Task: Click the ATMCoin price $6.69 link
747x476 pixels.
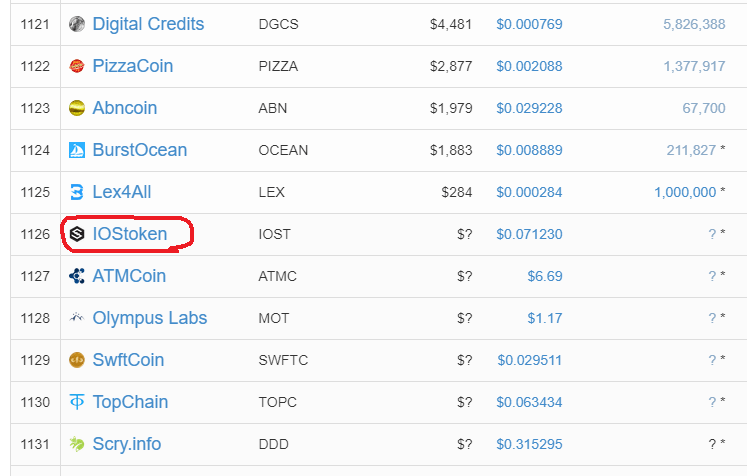Action: point(545,276)
